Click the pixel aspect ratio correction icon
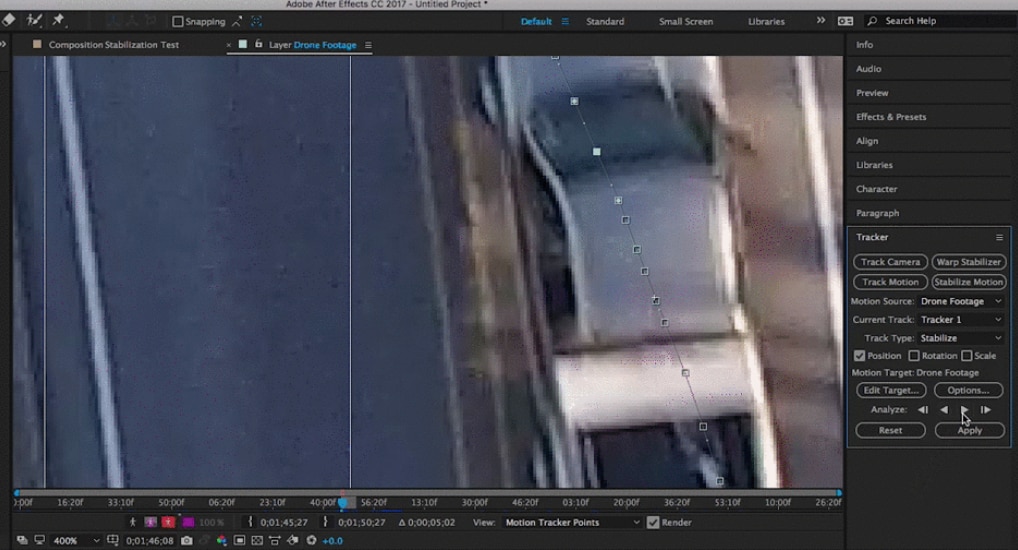The width and height of the screenshot is (1018, 550). (x=275, y=540)
